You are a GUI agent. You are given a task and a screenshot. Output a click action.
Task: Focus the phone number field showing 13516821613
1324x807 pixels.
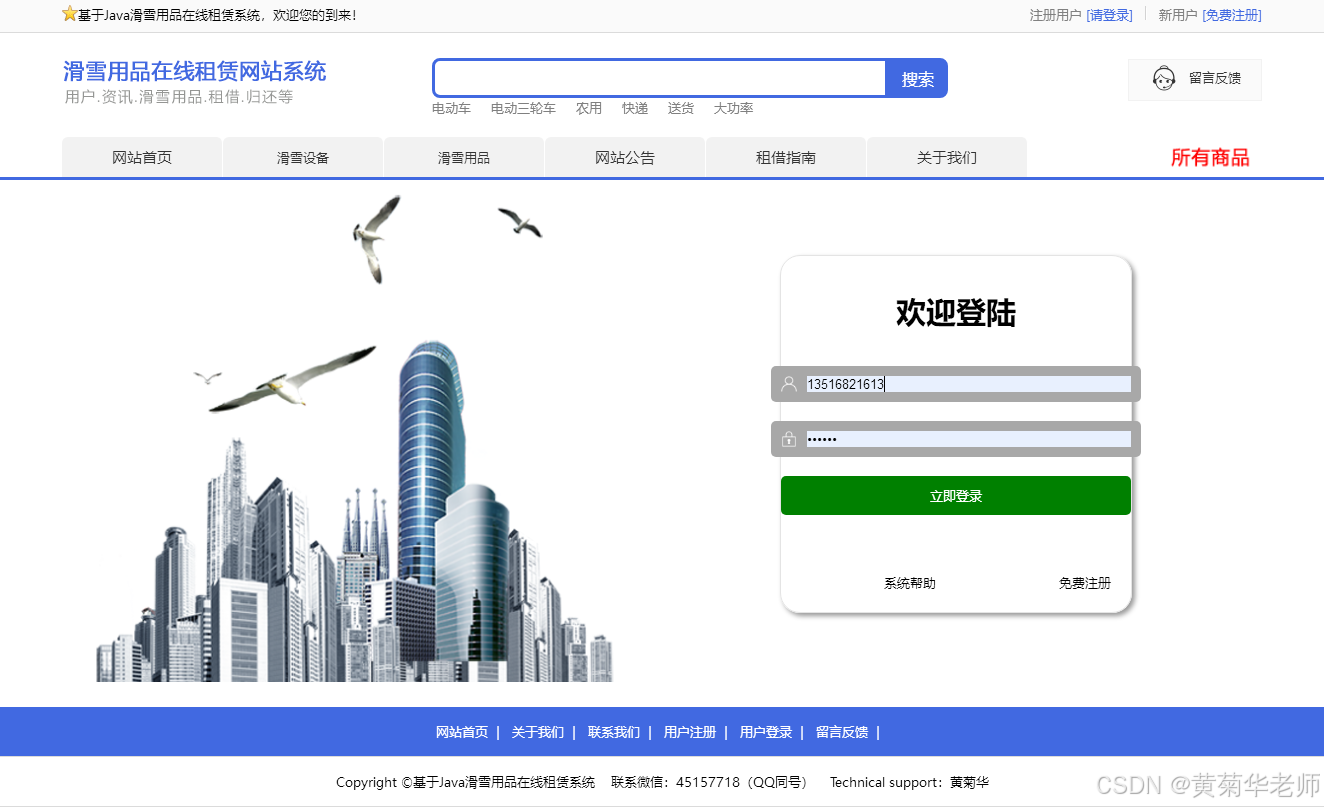[968, 384]
